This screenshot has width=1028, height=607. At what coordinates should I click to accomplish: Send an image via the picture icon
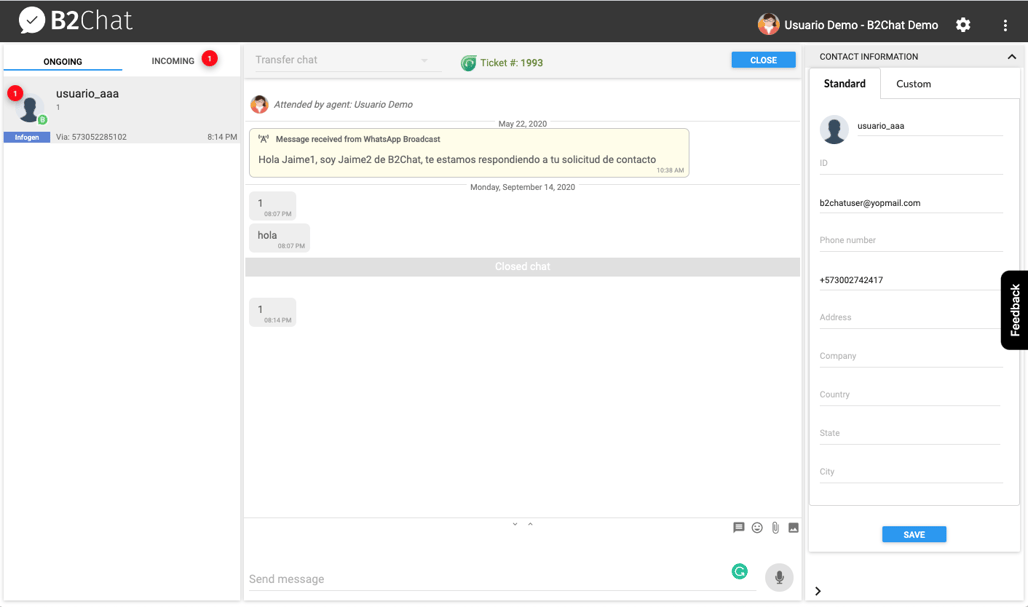(793, 527)
